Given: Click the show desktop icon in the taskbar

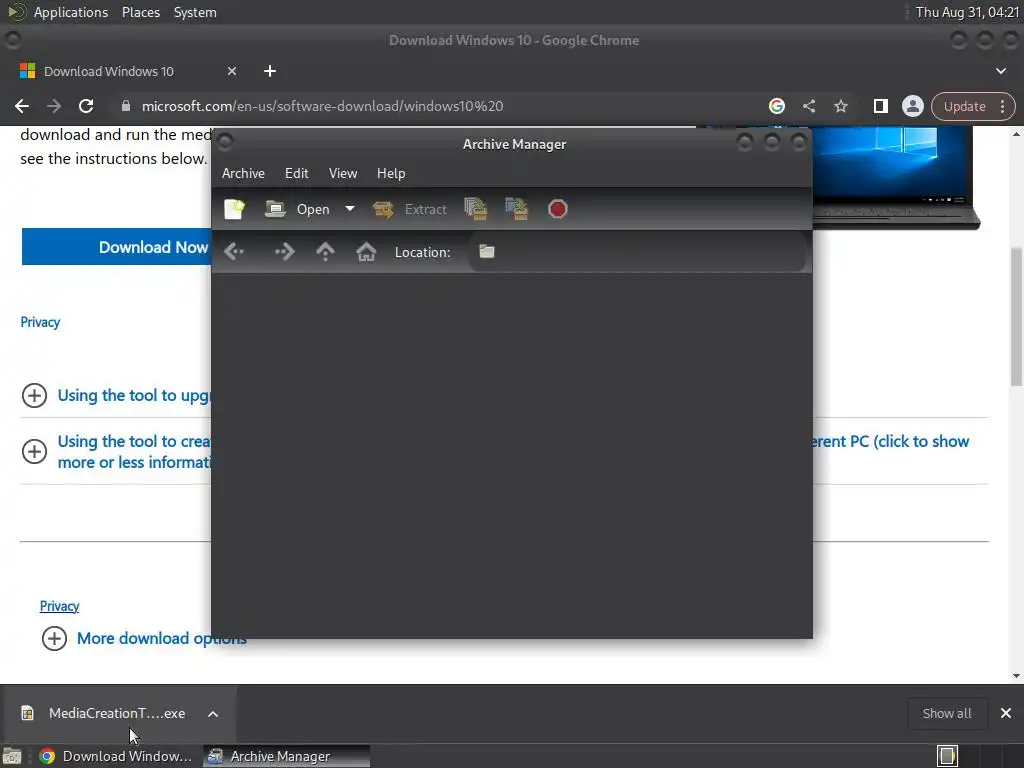Looking at the screenshot, I should click(12, 756).
